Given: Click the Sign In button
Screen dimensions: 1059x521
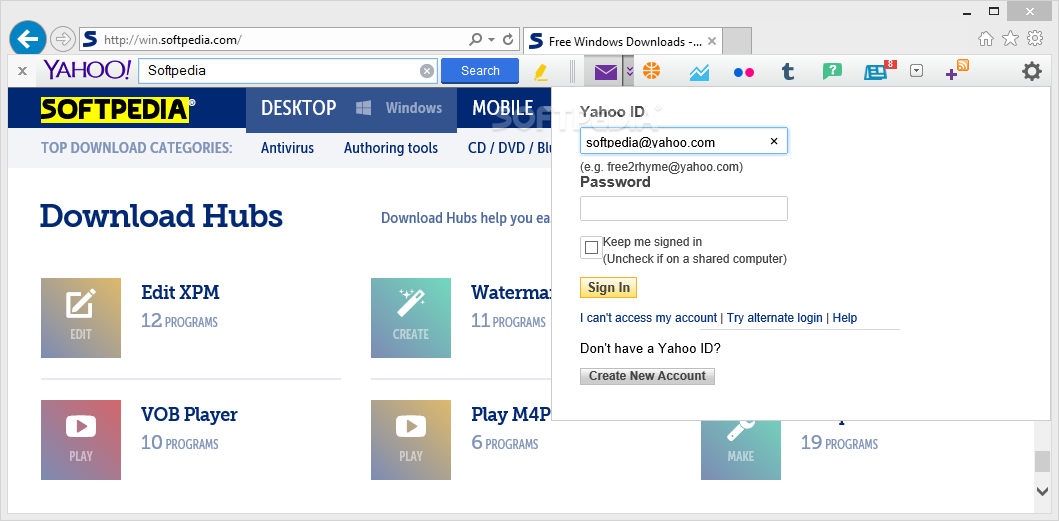Looking at the screenshot, I should pyautogui.click(x=609, y=287).
